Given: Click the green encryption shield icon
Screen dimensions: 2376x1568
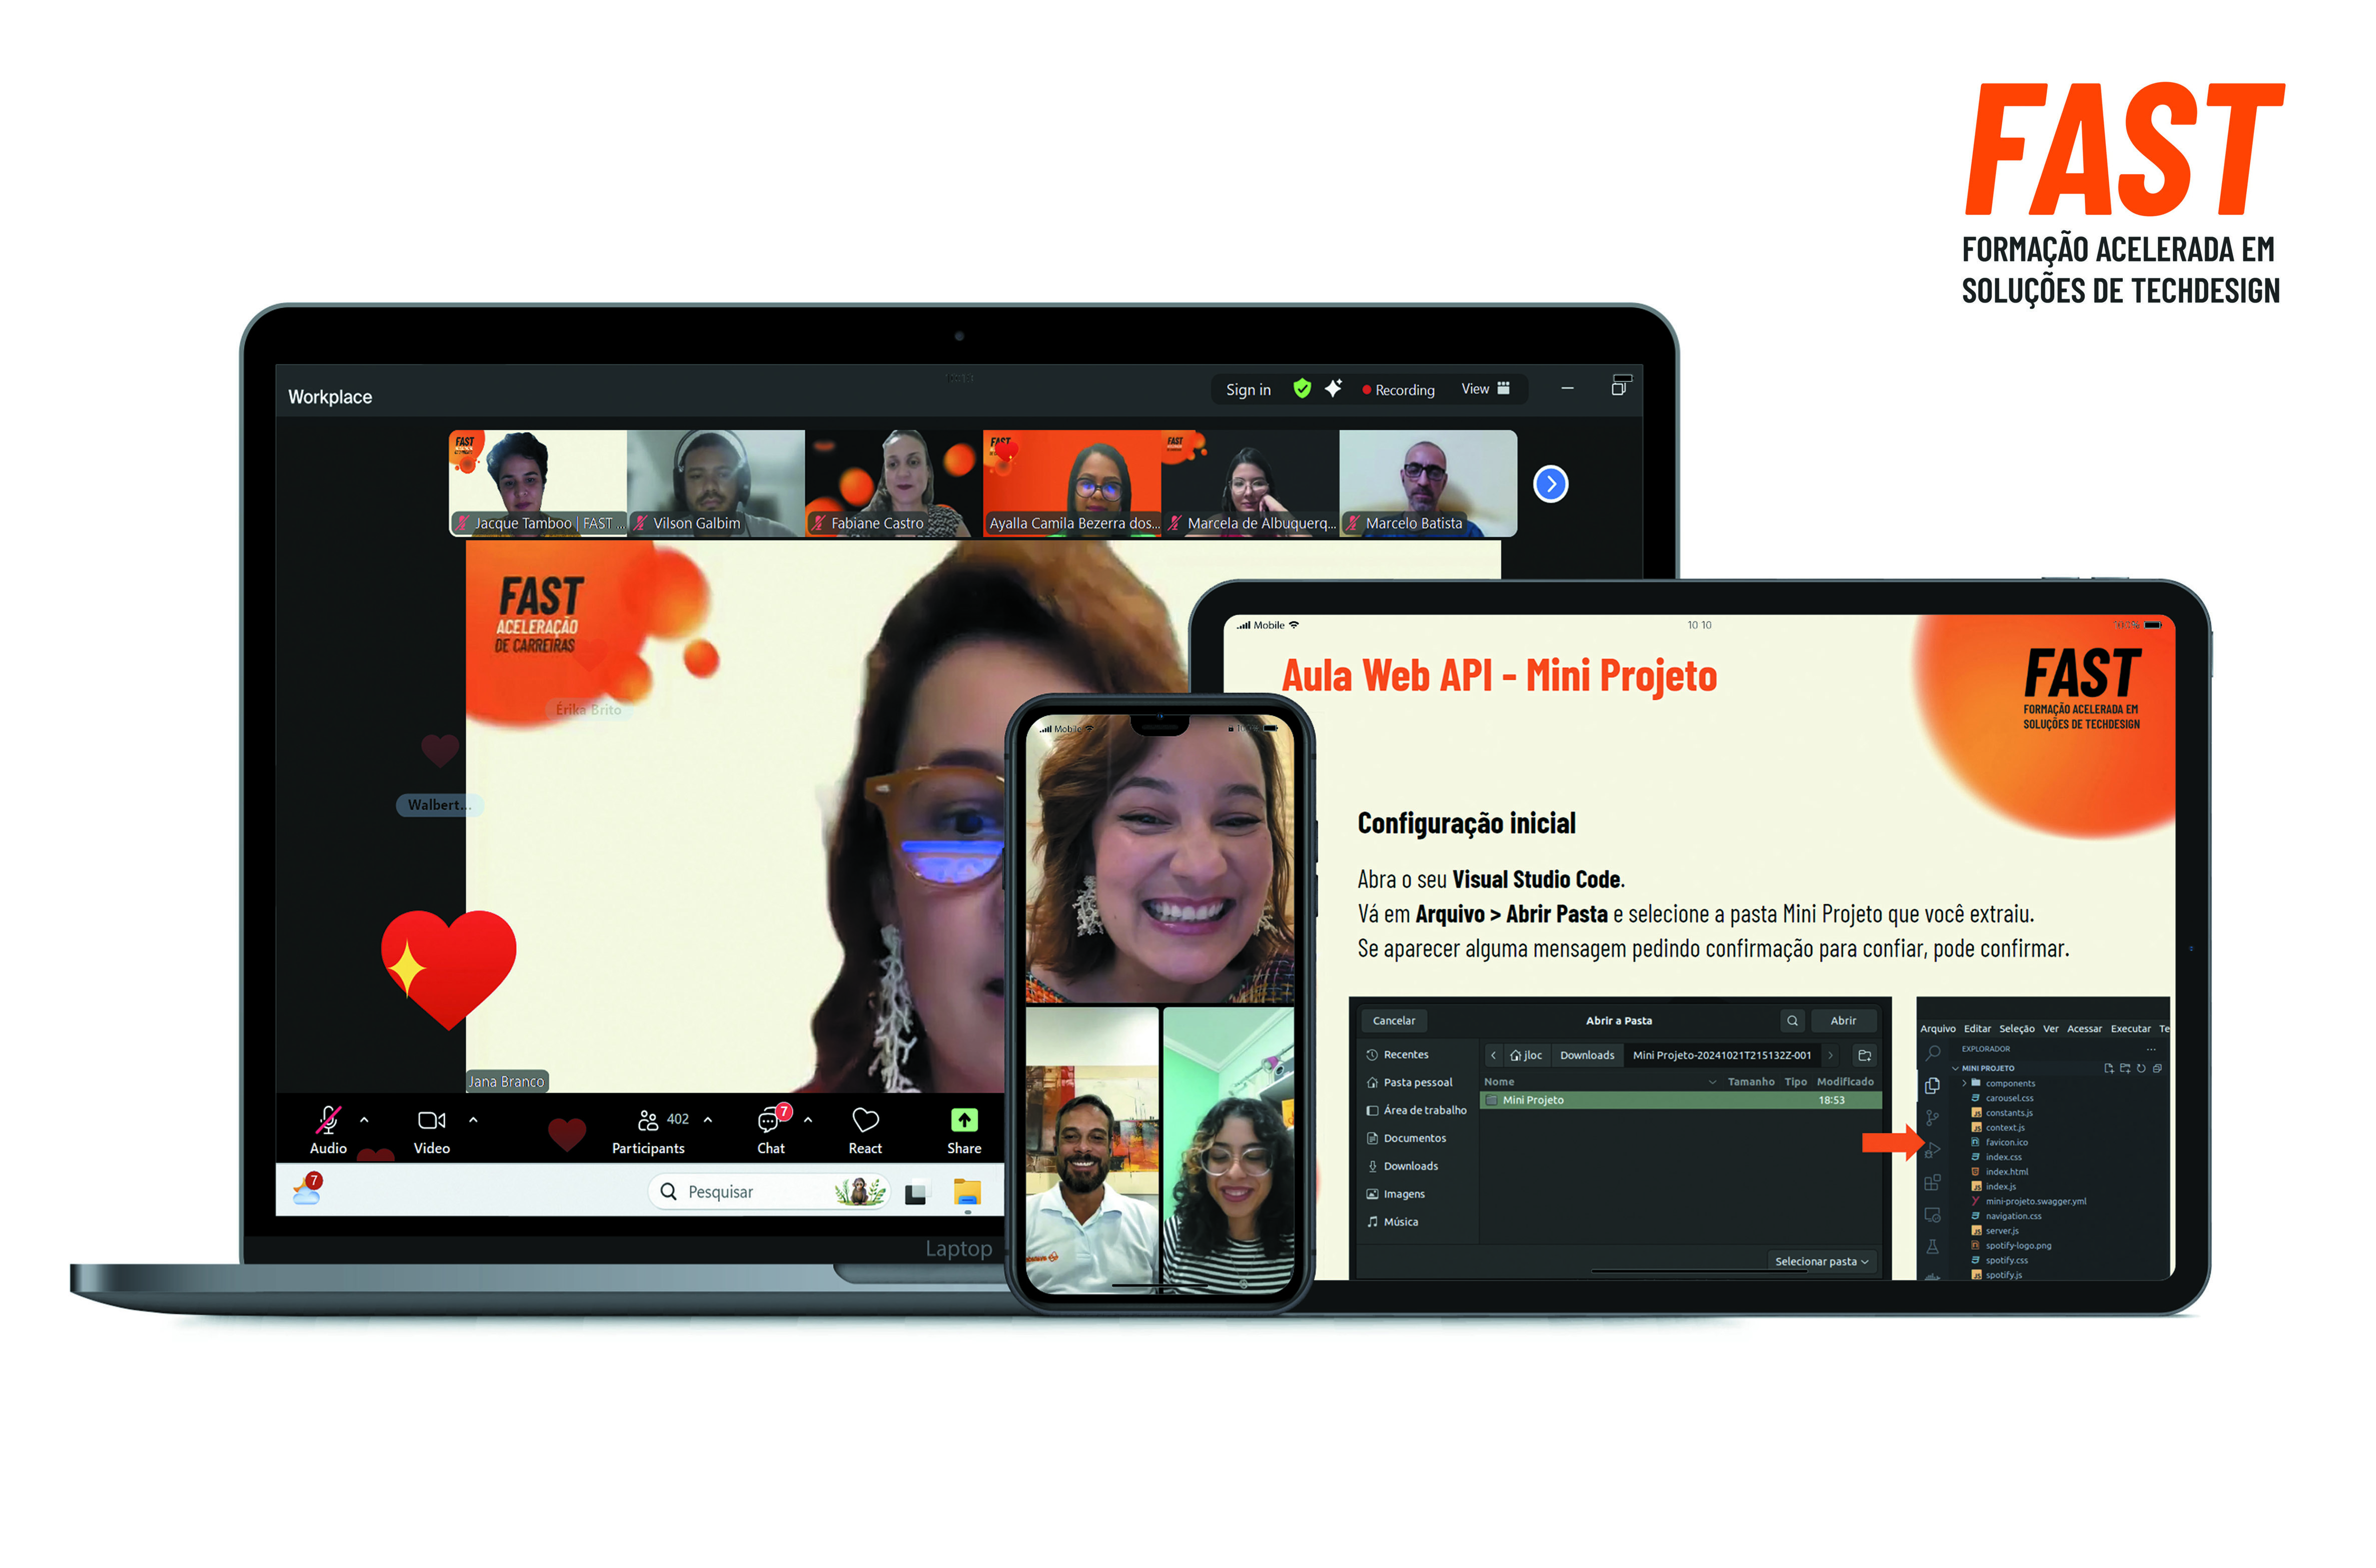Looking at the screenshot, I should point(1302,389).
